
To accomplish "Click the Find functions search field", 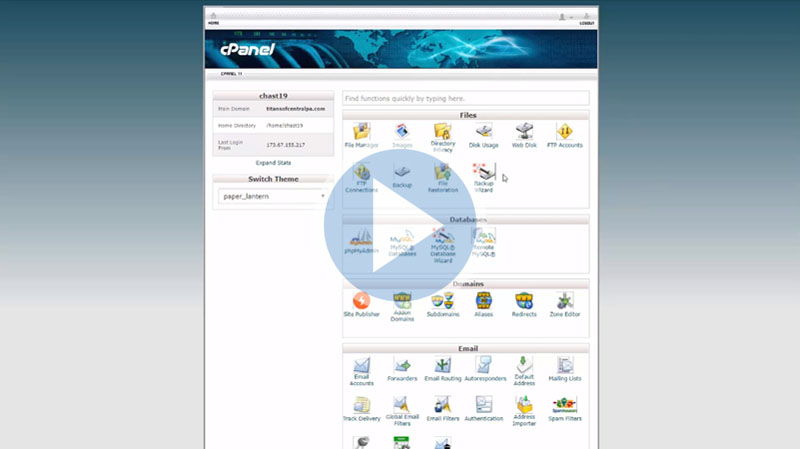I will click(466, 99).
